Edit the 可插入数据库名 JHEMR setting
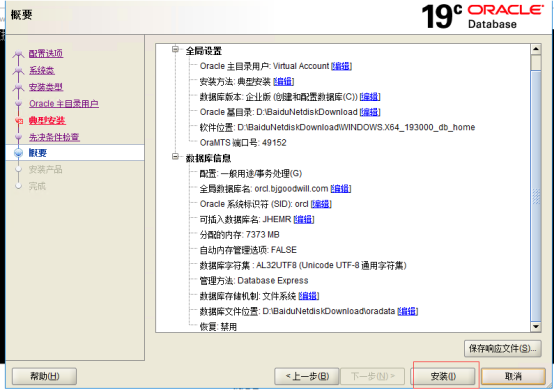 point(304,219)
